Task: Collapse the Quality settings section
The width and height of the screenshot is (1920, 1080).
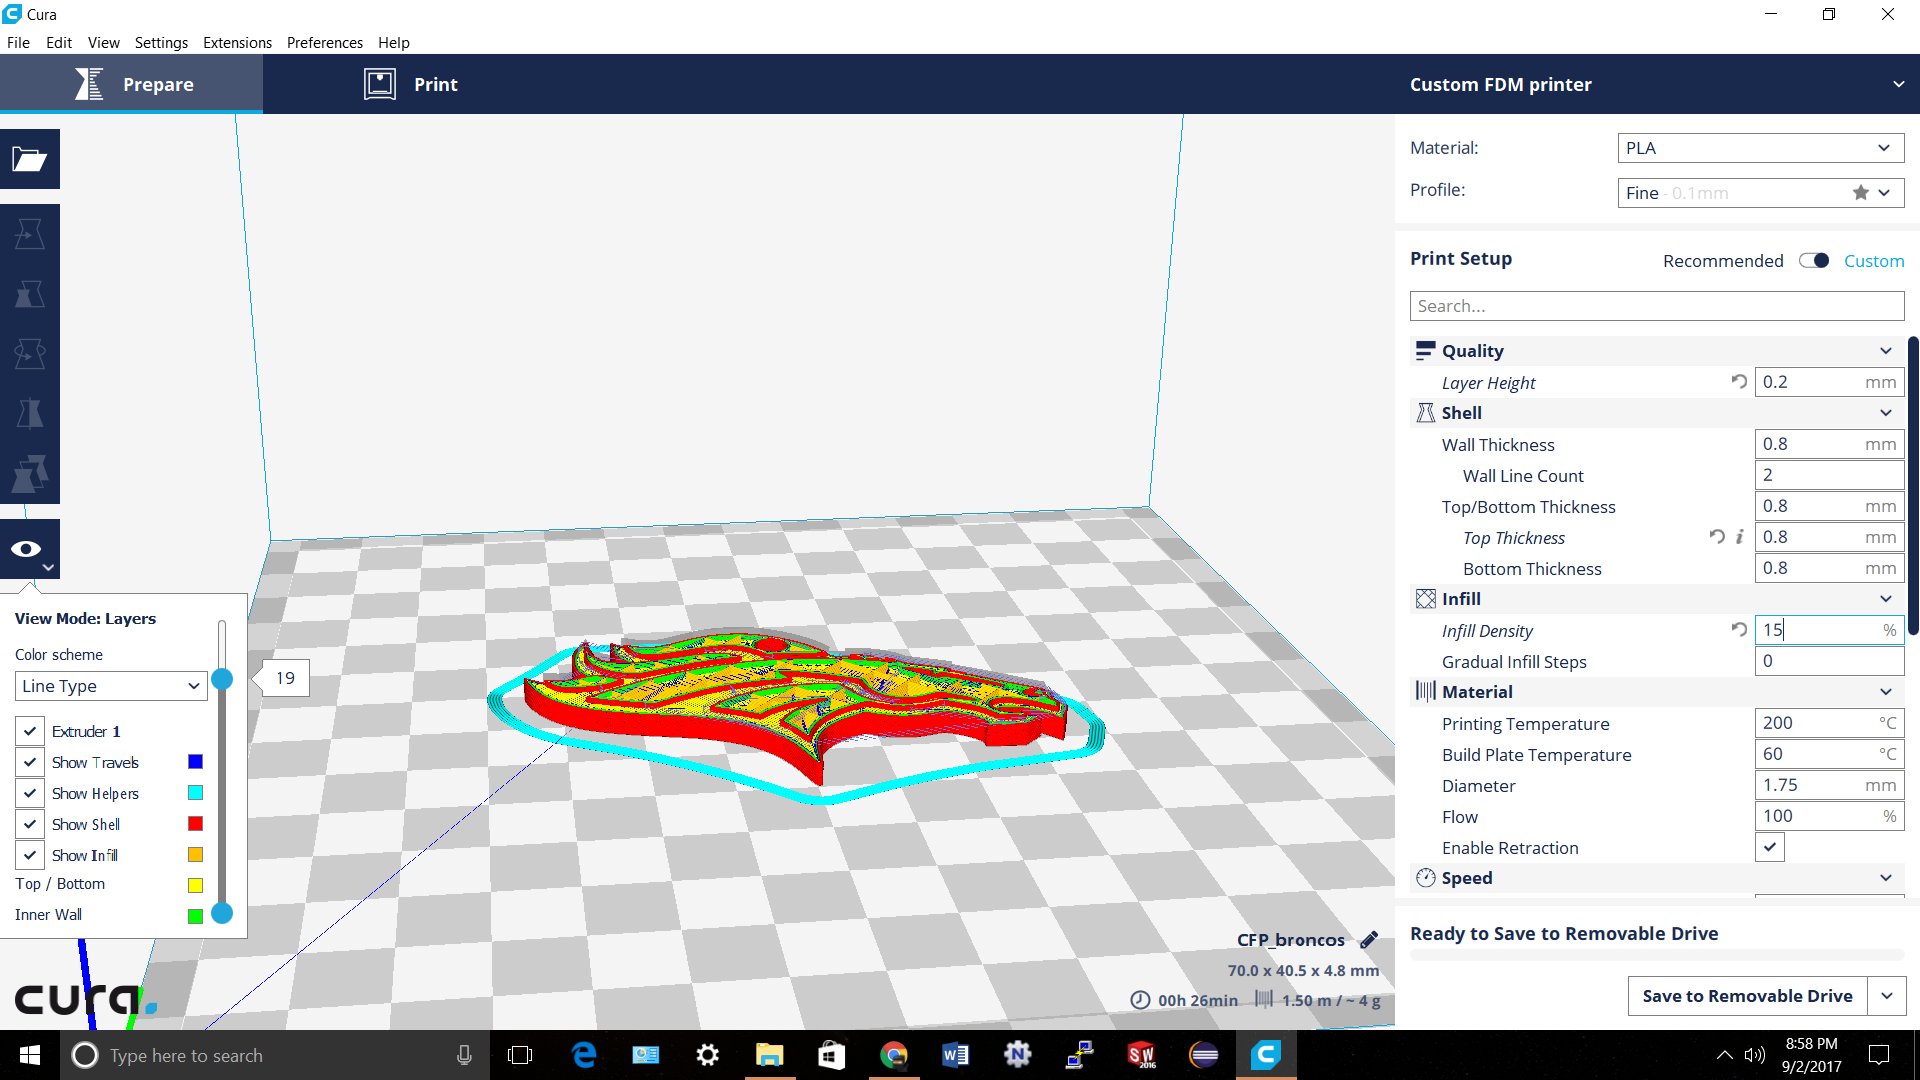Action: (x=1885, y=351)
